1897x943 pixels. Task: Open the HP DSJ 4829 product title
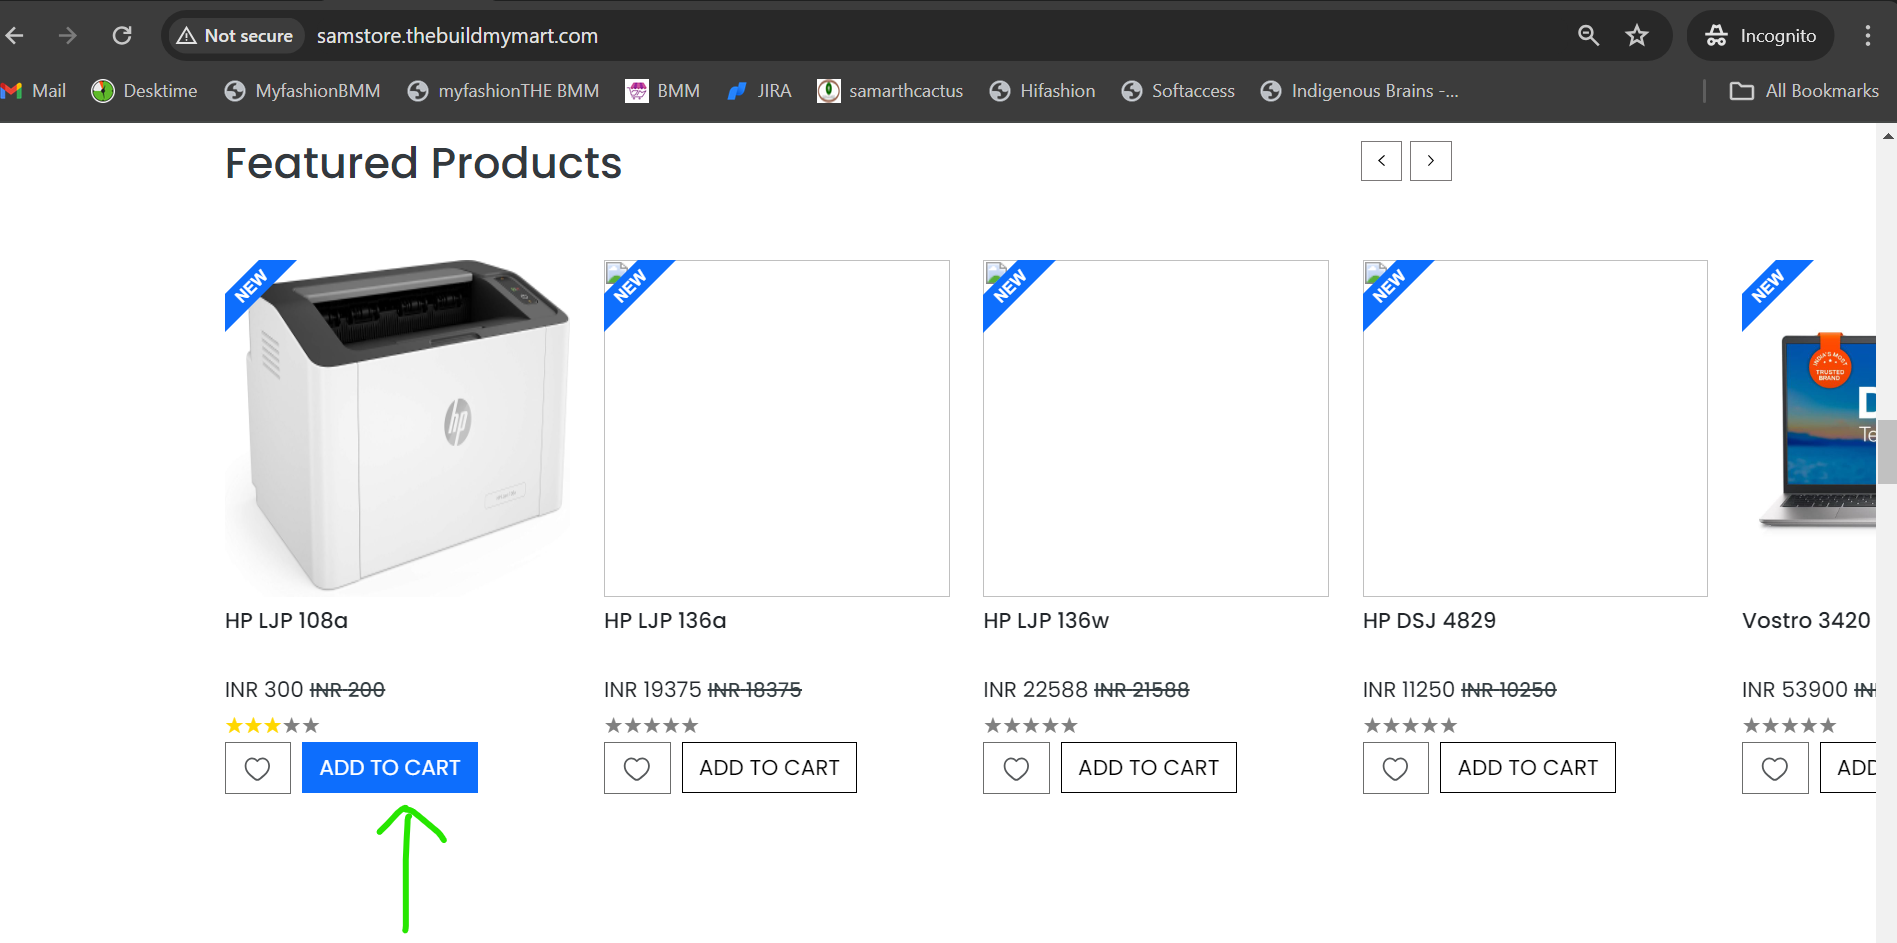(1429, 621)
